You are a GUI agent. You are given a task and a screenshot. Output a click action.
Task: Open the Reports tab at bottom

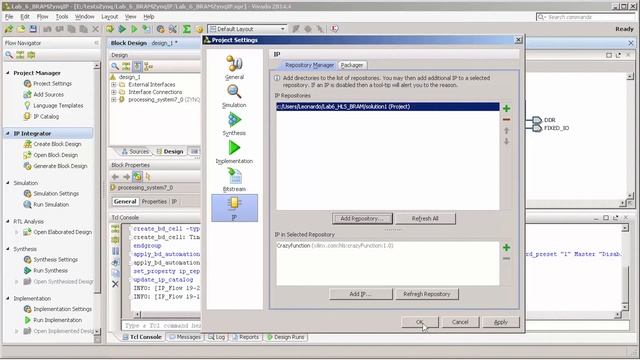click(246, 337)
